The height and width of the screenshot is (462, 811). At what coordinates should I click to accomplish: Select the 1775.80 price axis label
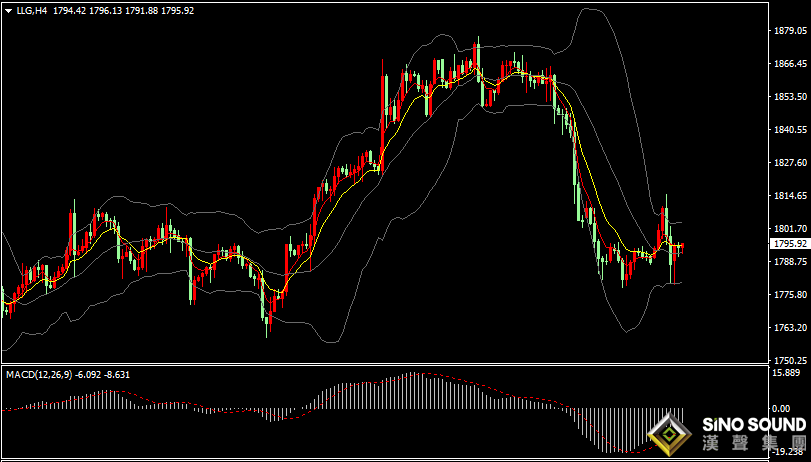coord(790,294)
